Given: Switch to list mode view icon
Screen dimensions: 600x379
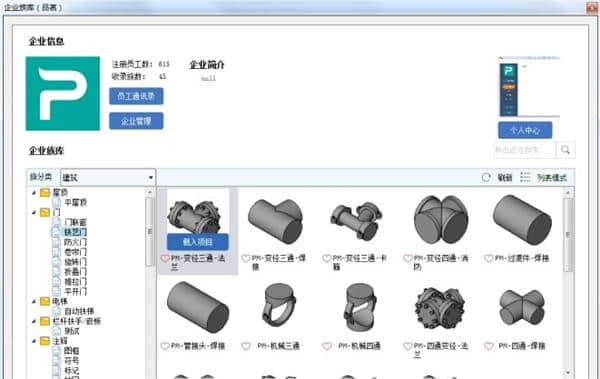Looking at the screenshot, I should (525, 178).
